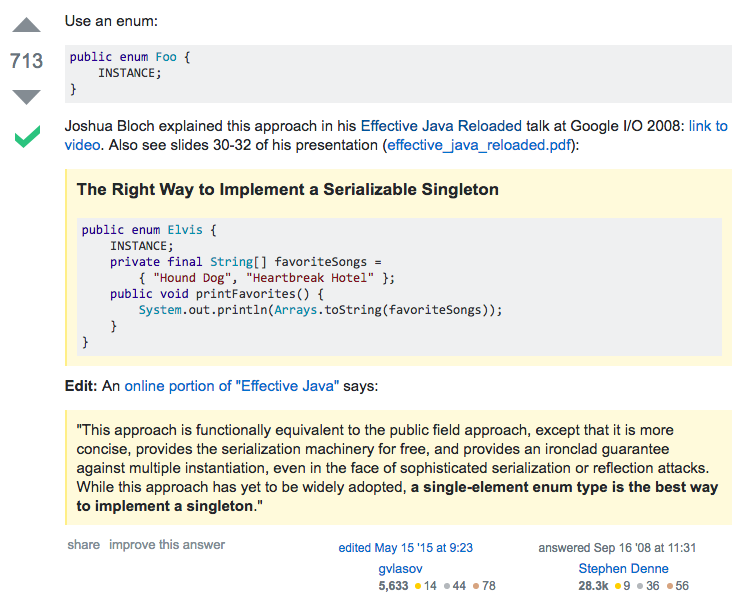
Task: Click Stephen Denne's 28.3k reputation score
Action: (593, 586)
